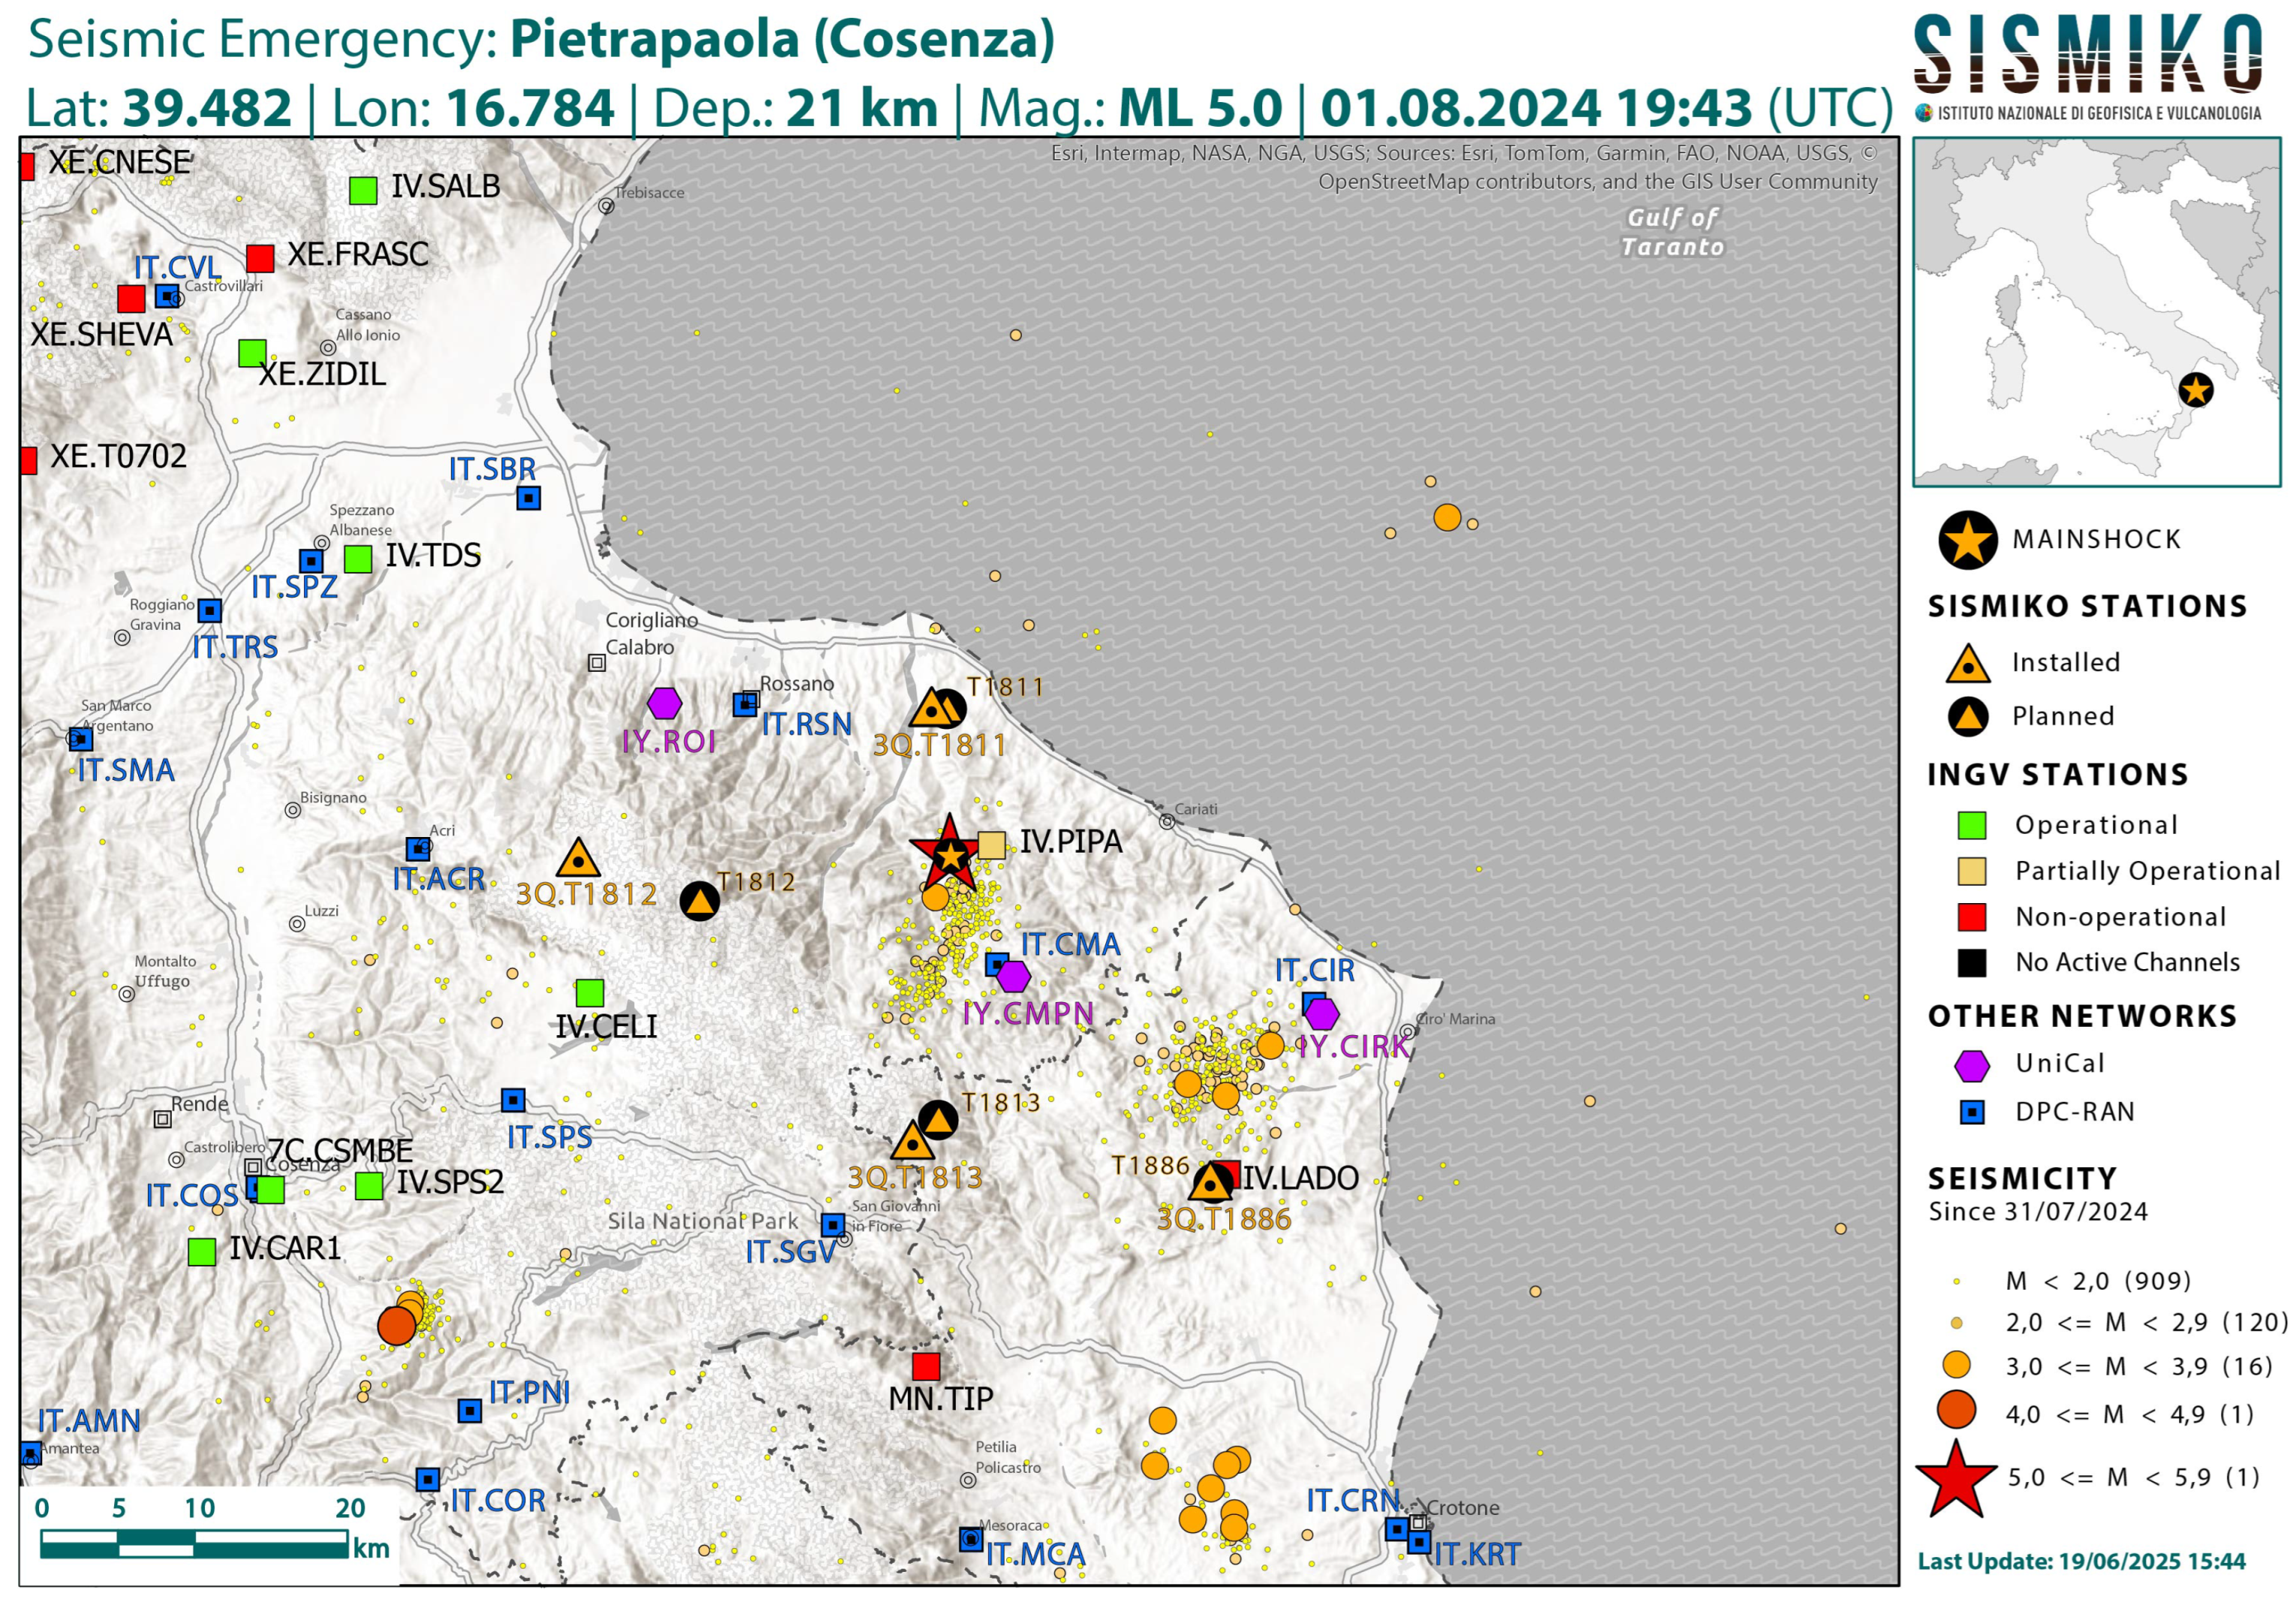Screen dimensions: 2296x1605
Task: Click the 3Q.T1886 installed triangle marker
Action: (x=1211, y=1183)
